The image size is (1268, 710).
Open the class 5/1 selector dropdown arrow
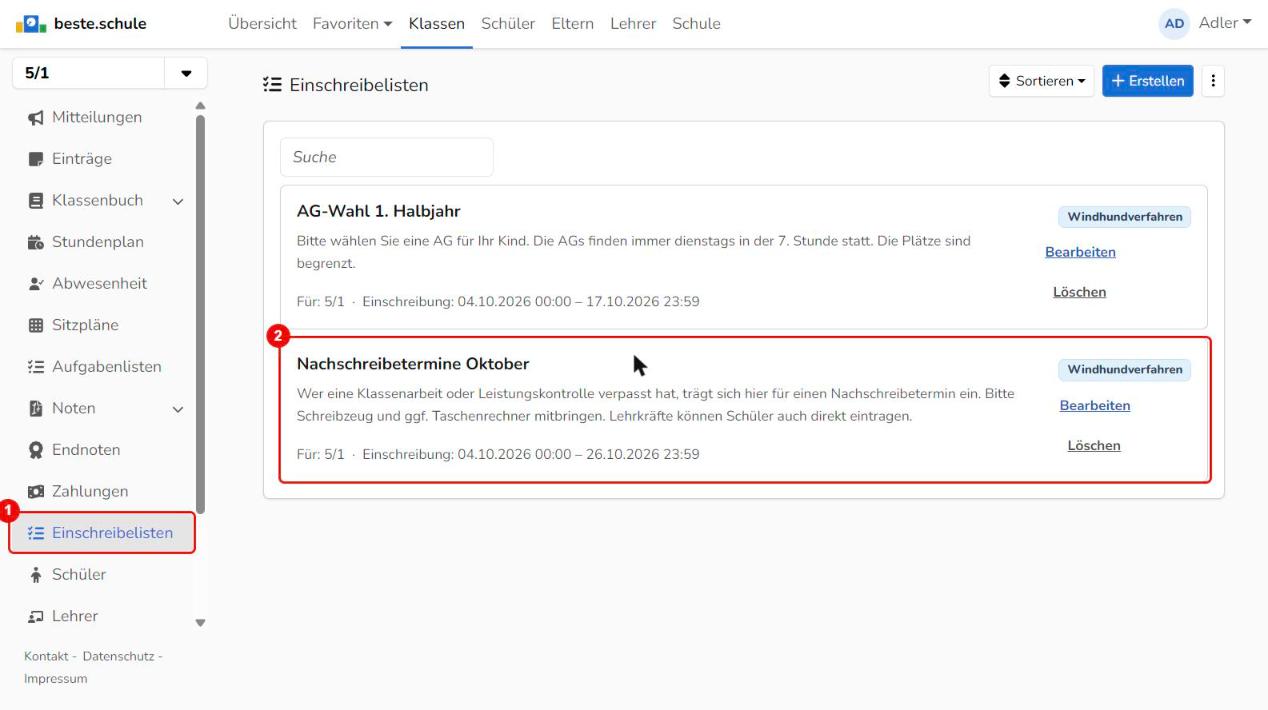point(186,75)
